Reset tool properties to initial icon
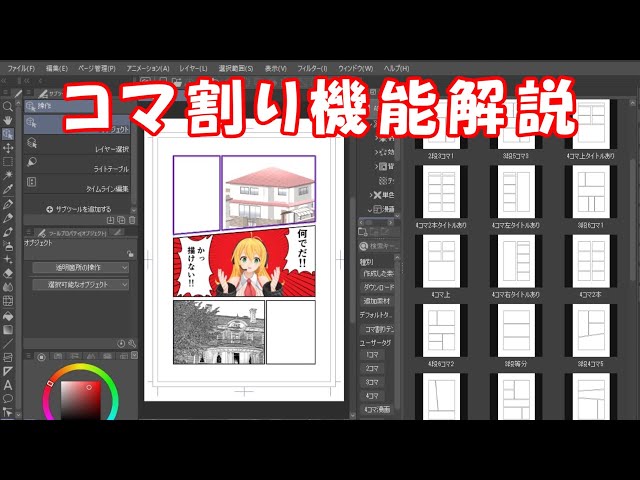 (x=121, y=344)
